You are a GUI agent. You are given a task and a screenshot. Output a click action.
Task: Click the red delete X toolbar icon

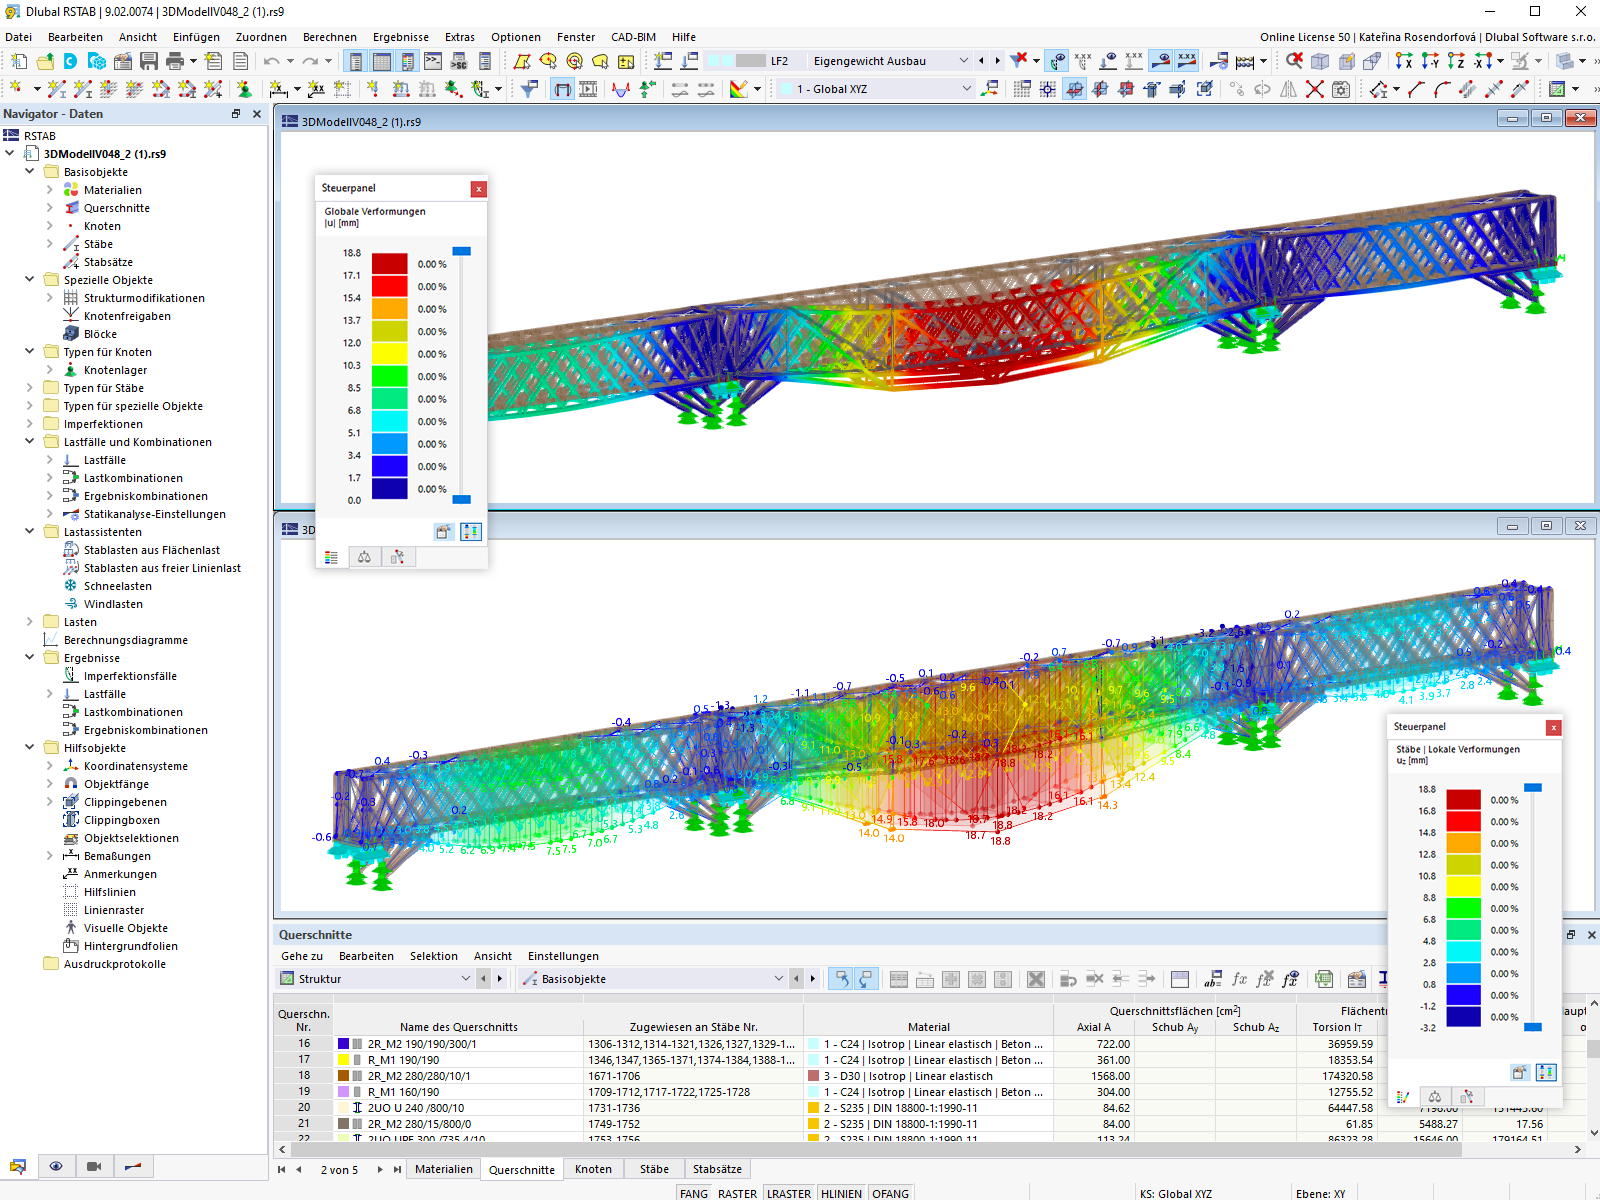[x=1315, y=89]
